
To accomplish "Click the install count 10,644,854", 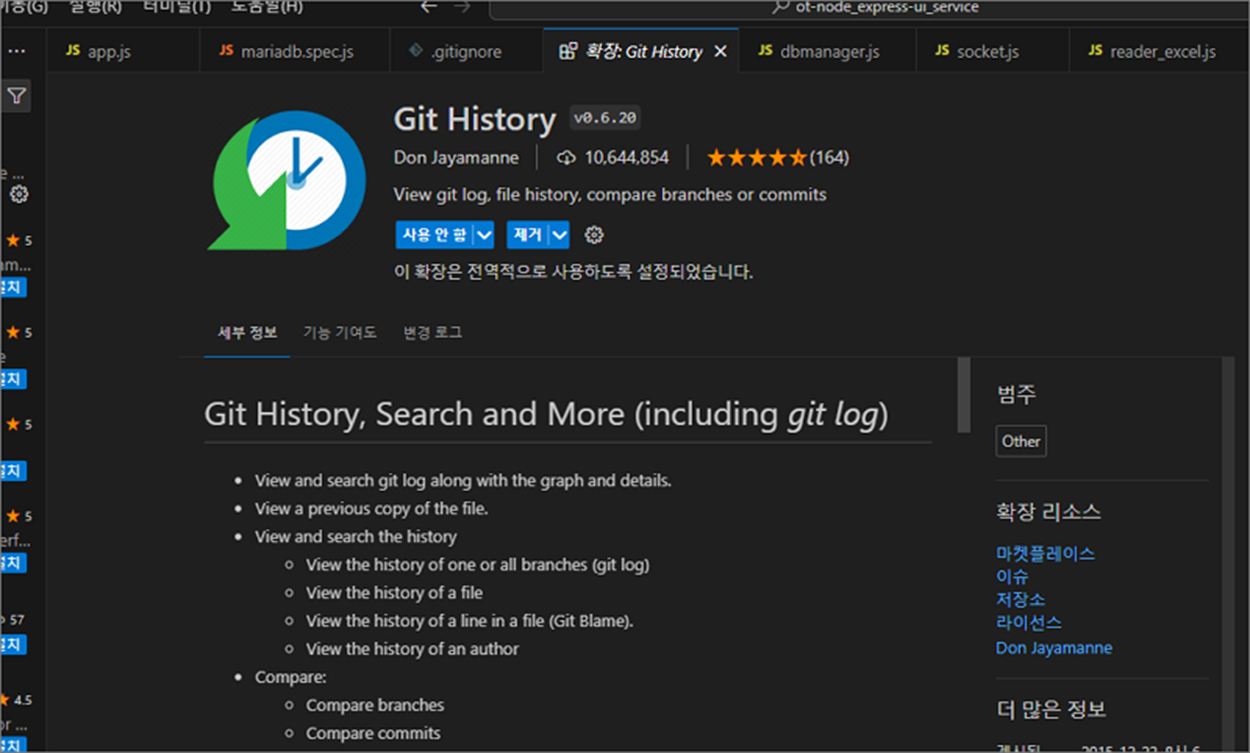I will tap(627, 157).
